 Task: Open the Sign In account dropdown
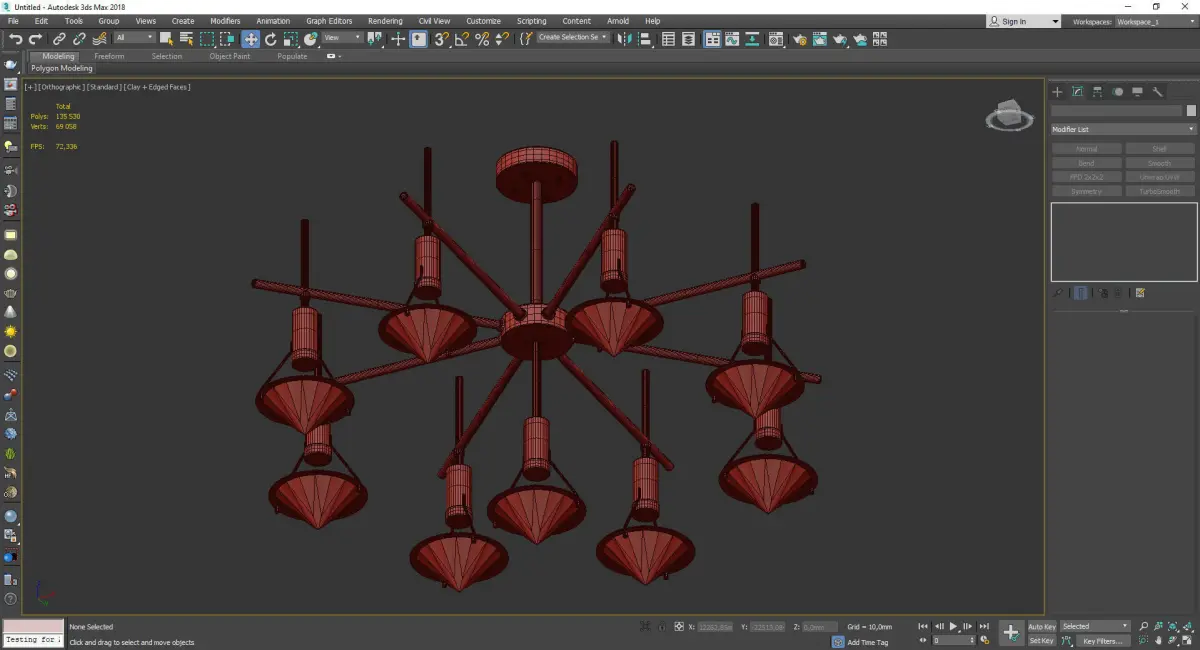[1023, 21]
